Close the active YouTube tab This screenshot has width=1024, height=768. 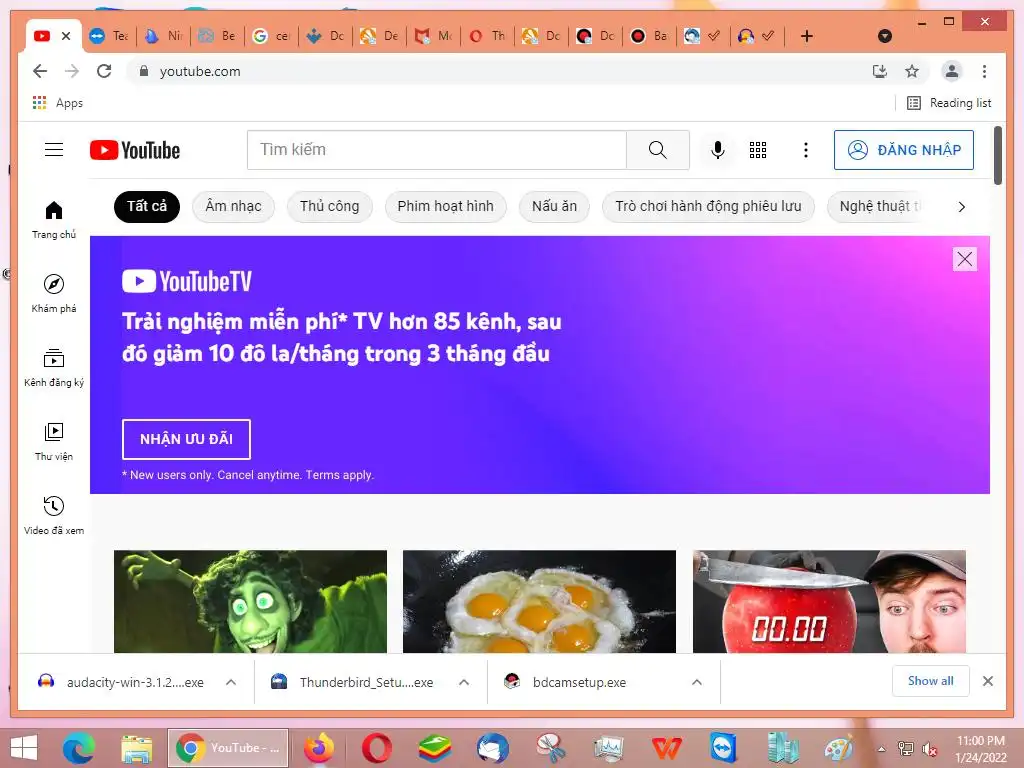(x=66, y=36)
